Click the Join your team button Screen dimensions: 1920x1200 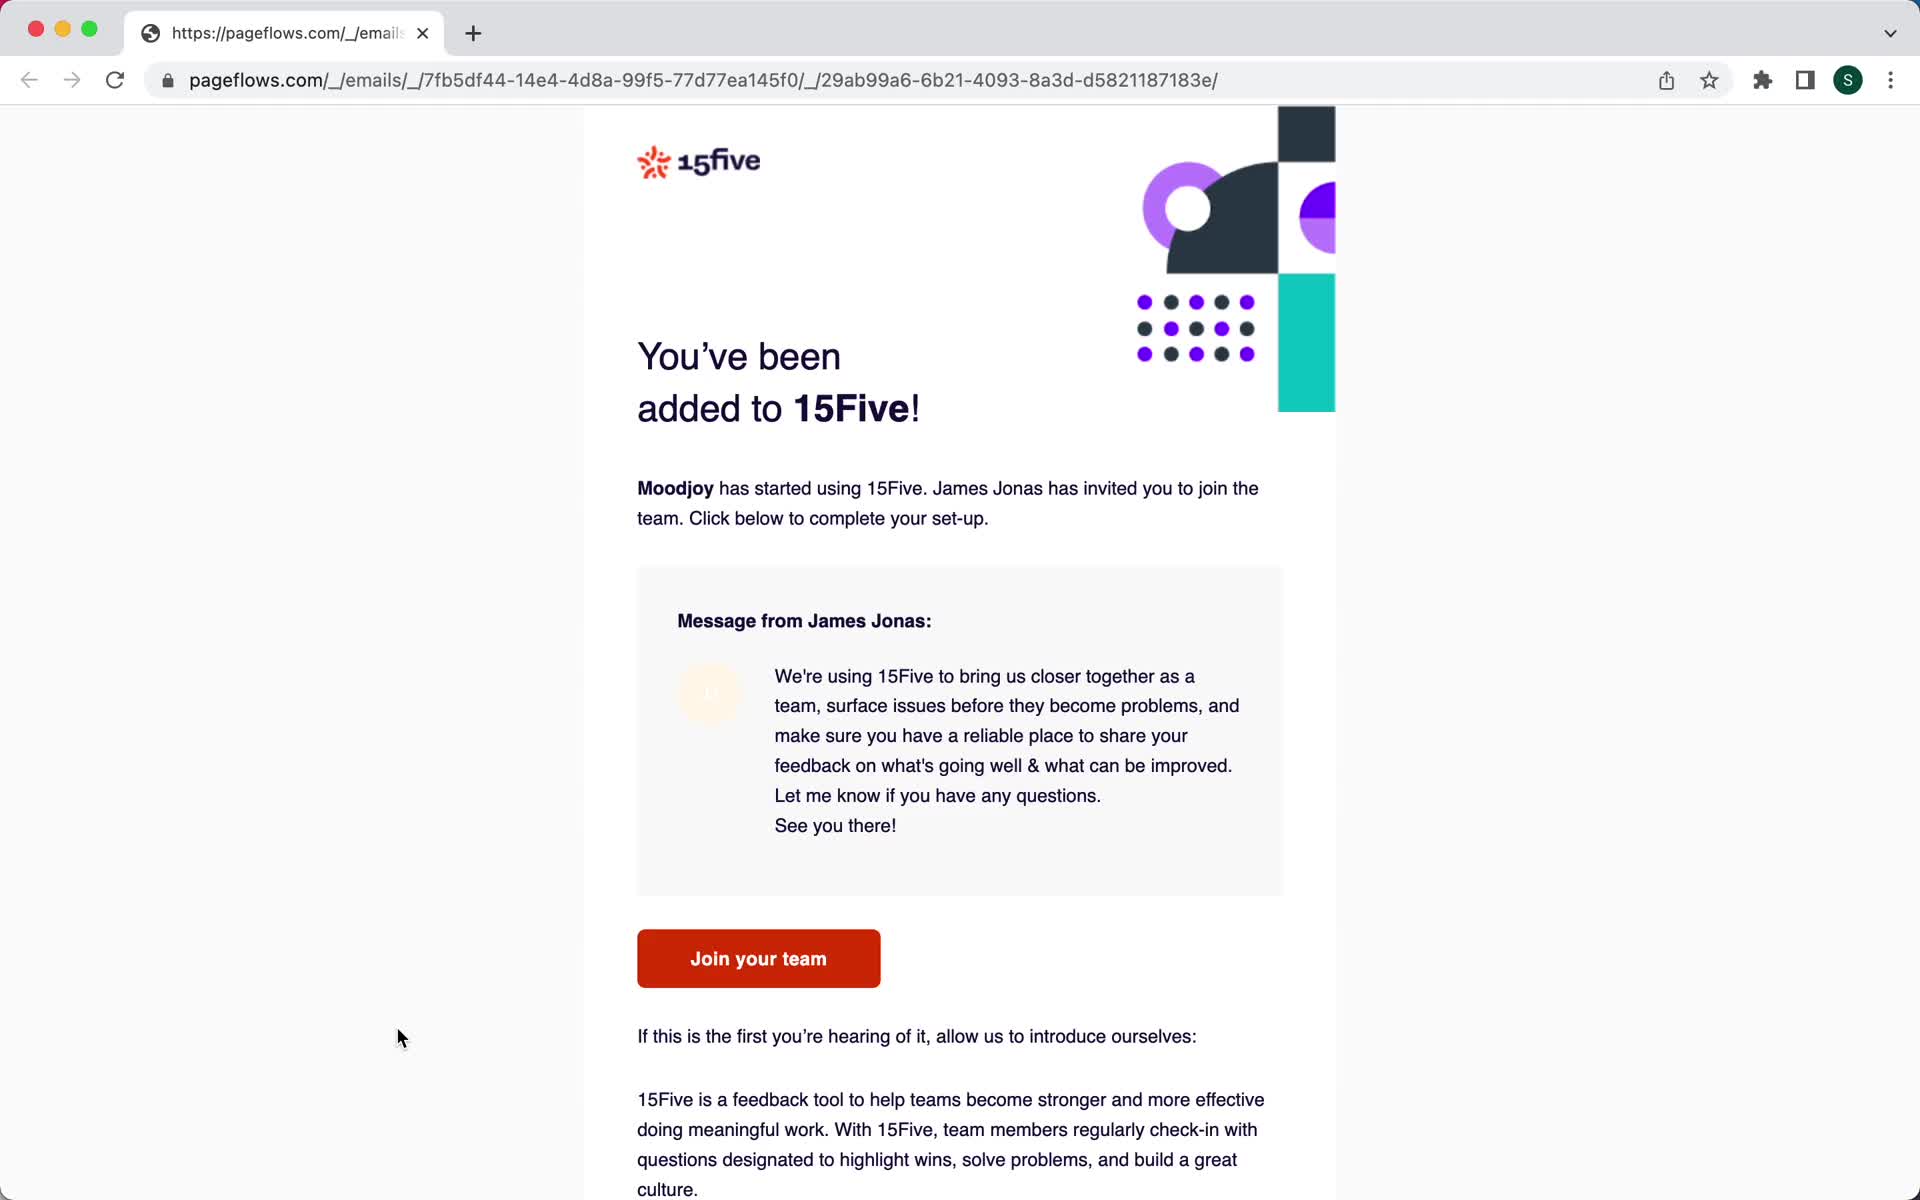tap(757, 958)
